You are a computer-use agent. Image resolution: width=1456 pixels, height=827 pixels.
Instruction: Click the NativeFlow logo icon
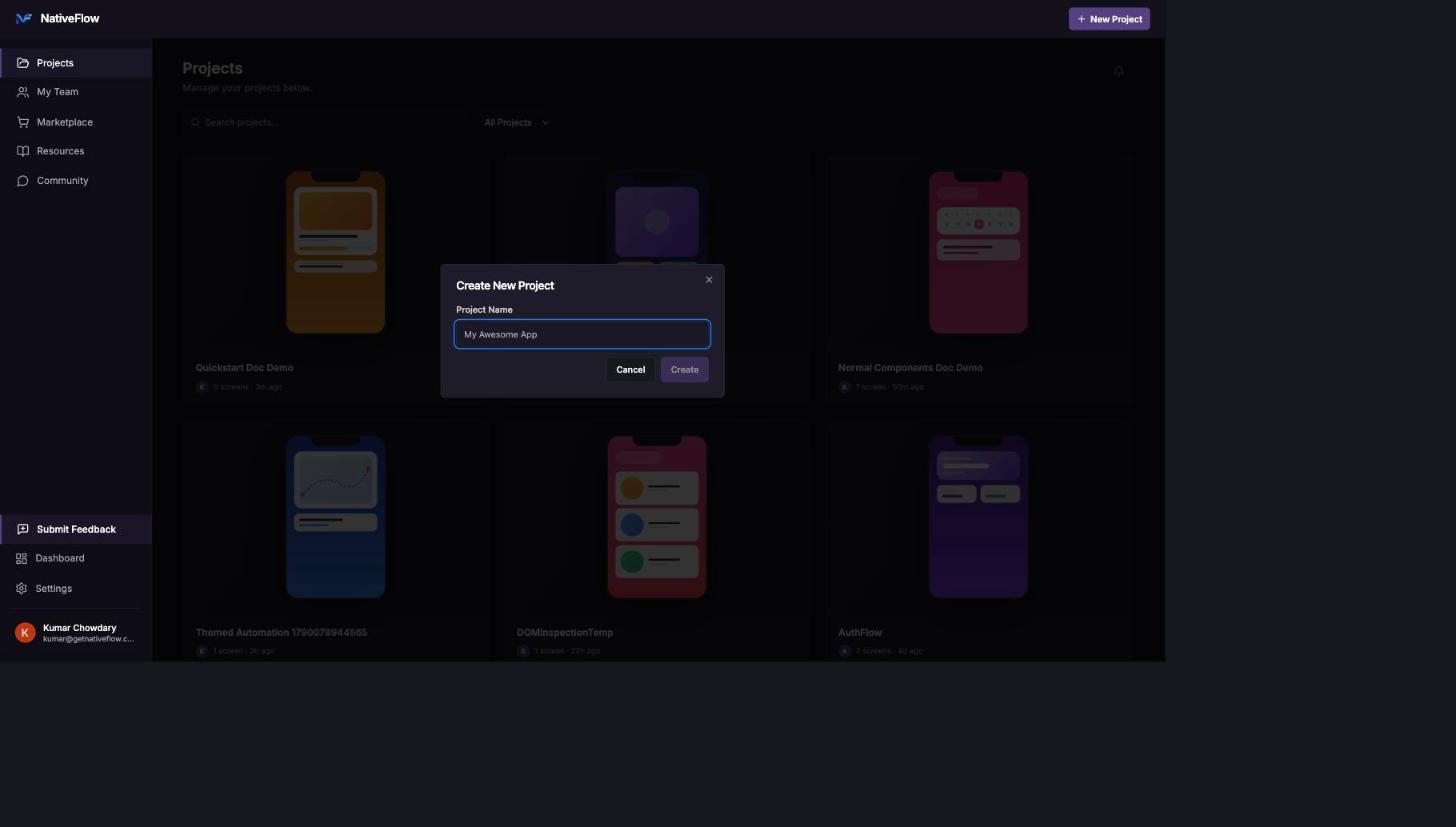pos(24,18)
